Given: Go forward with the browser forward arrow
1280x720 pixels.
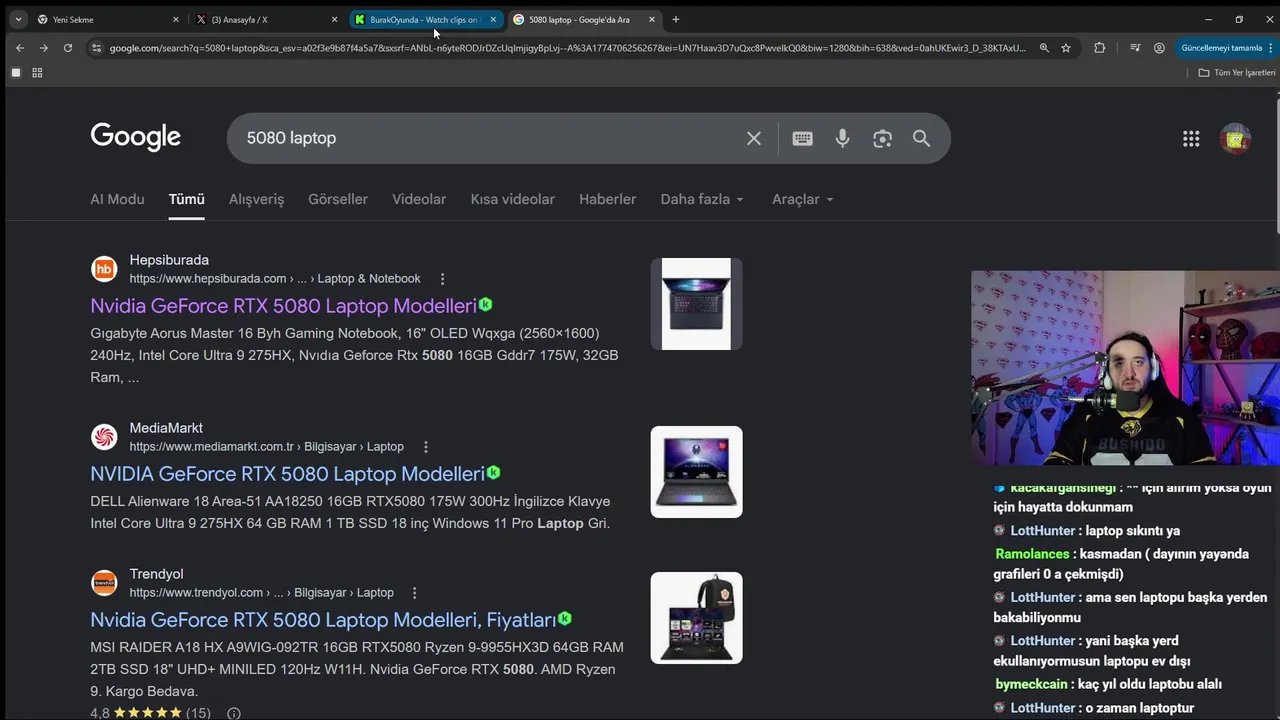Looking at the screenshot, I should pos(44,48).
